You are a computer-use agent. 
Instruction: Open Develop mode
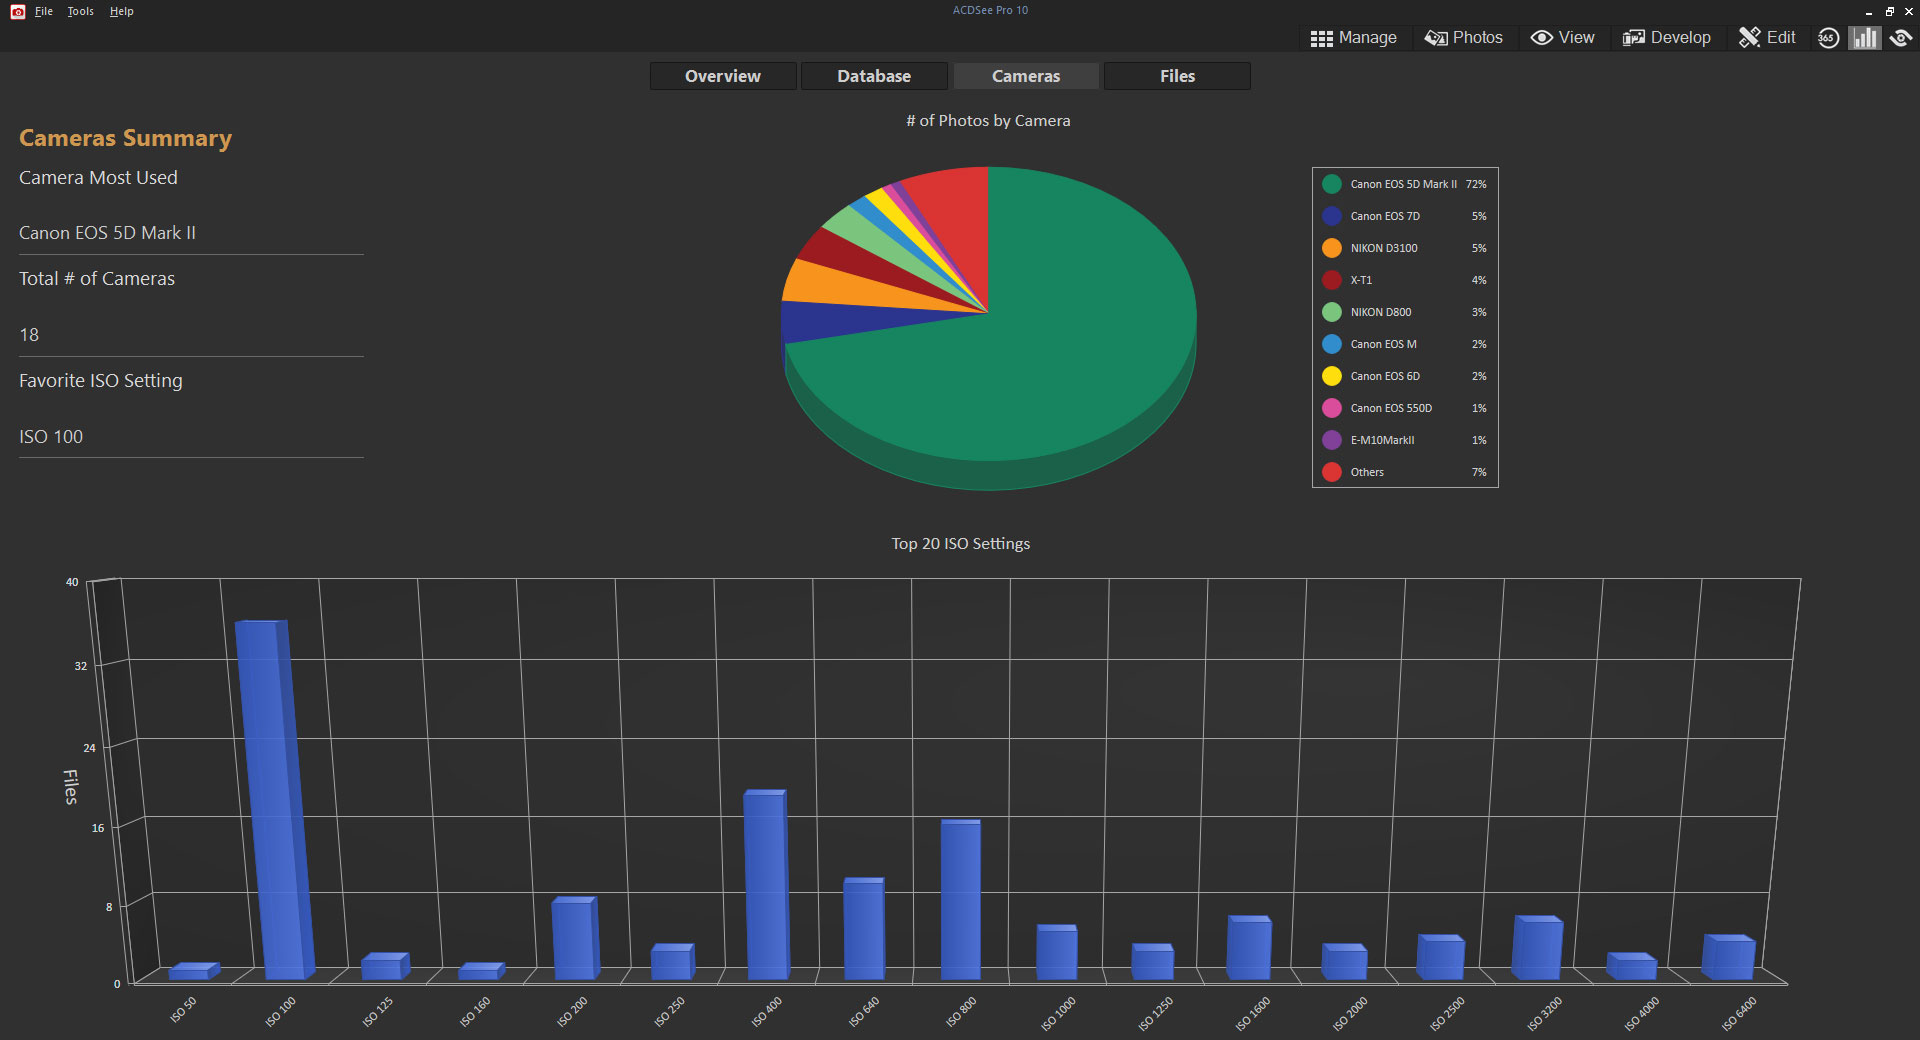point(1666,38)
